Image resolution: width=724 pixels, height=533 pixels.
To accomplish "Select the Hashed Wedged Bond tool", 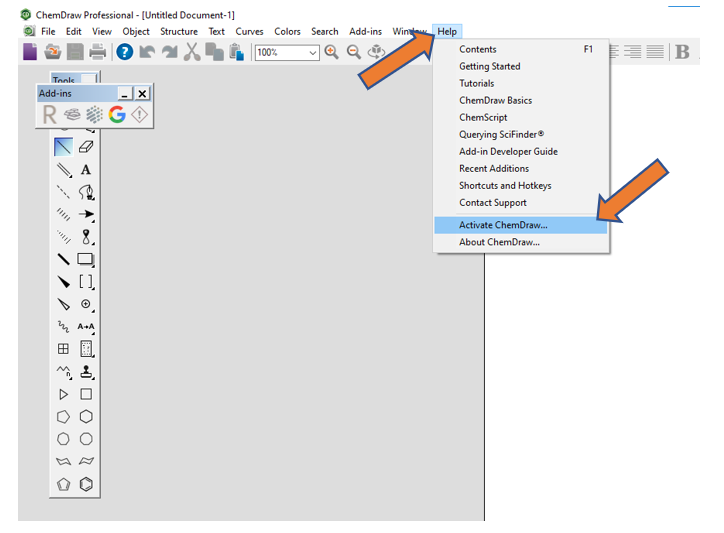I will click(64, 237).
